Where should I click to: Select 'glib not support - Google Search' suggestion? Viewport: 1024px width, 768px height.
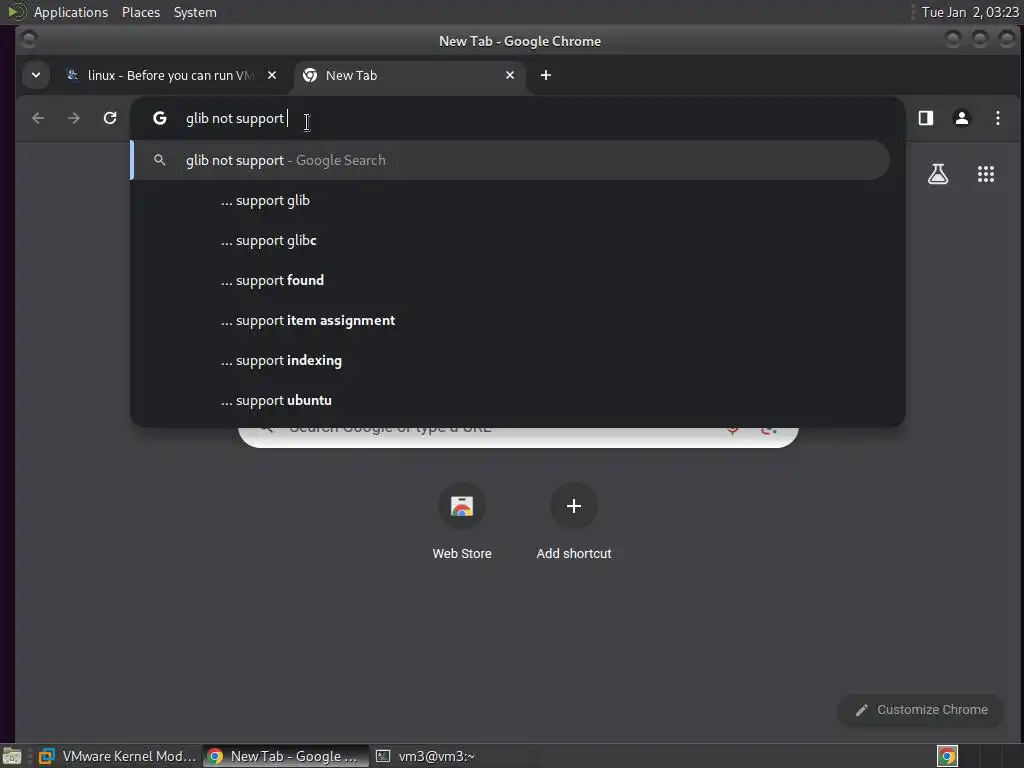510,160
